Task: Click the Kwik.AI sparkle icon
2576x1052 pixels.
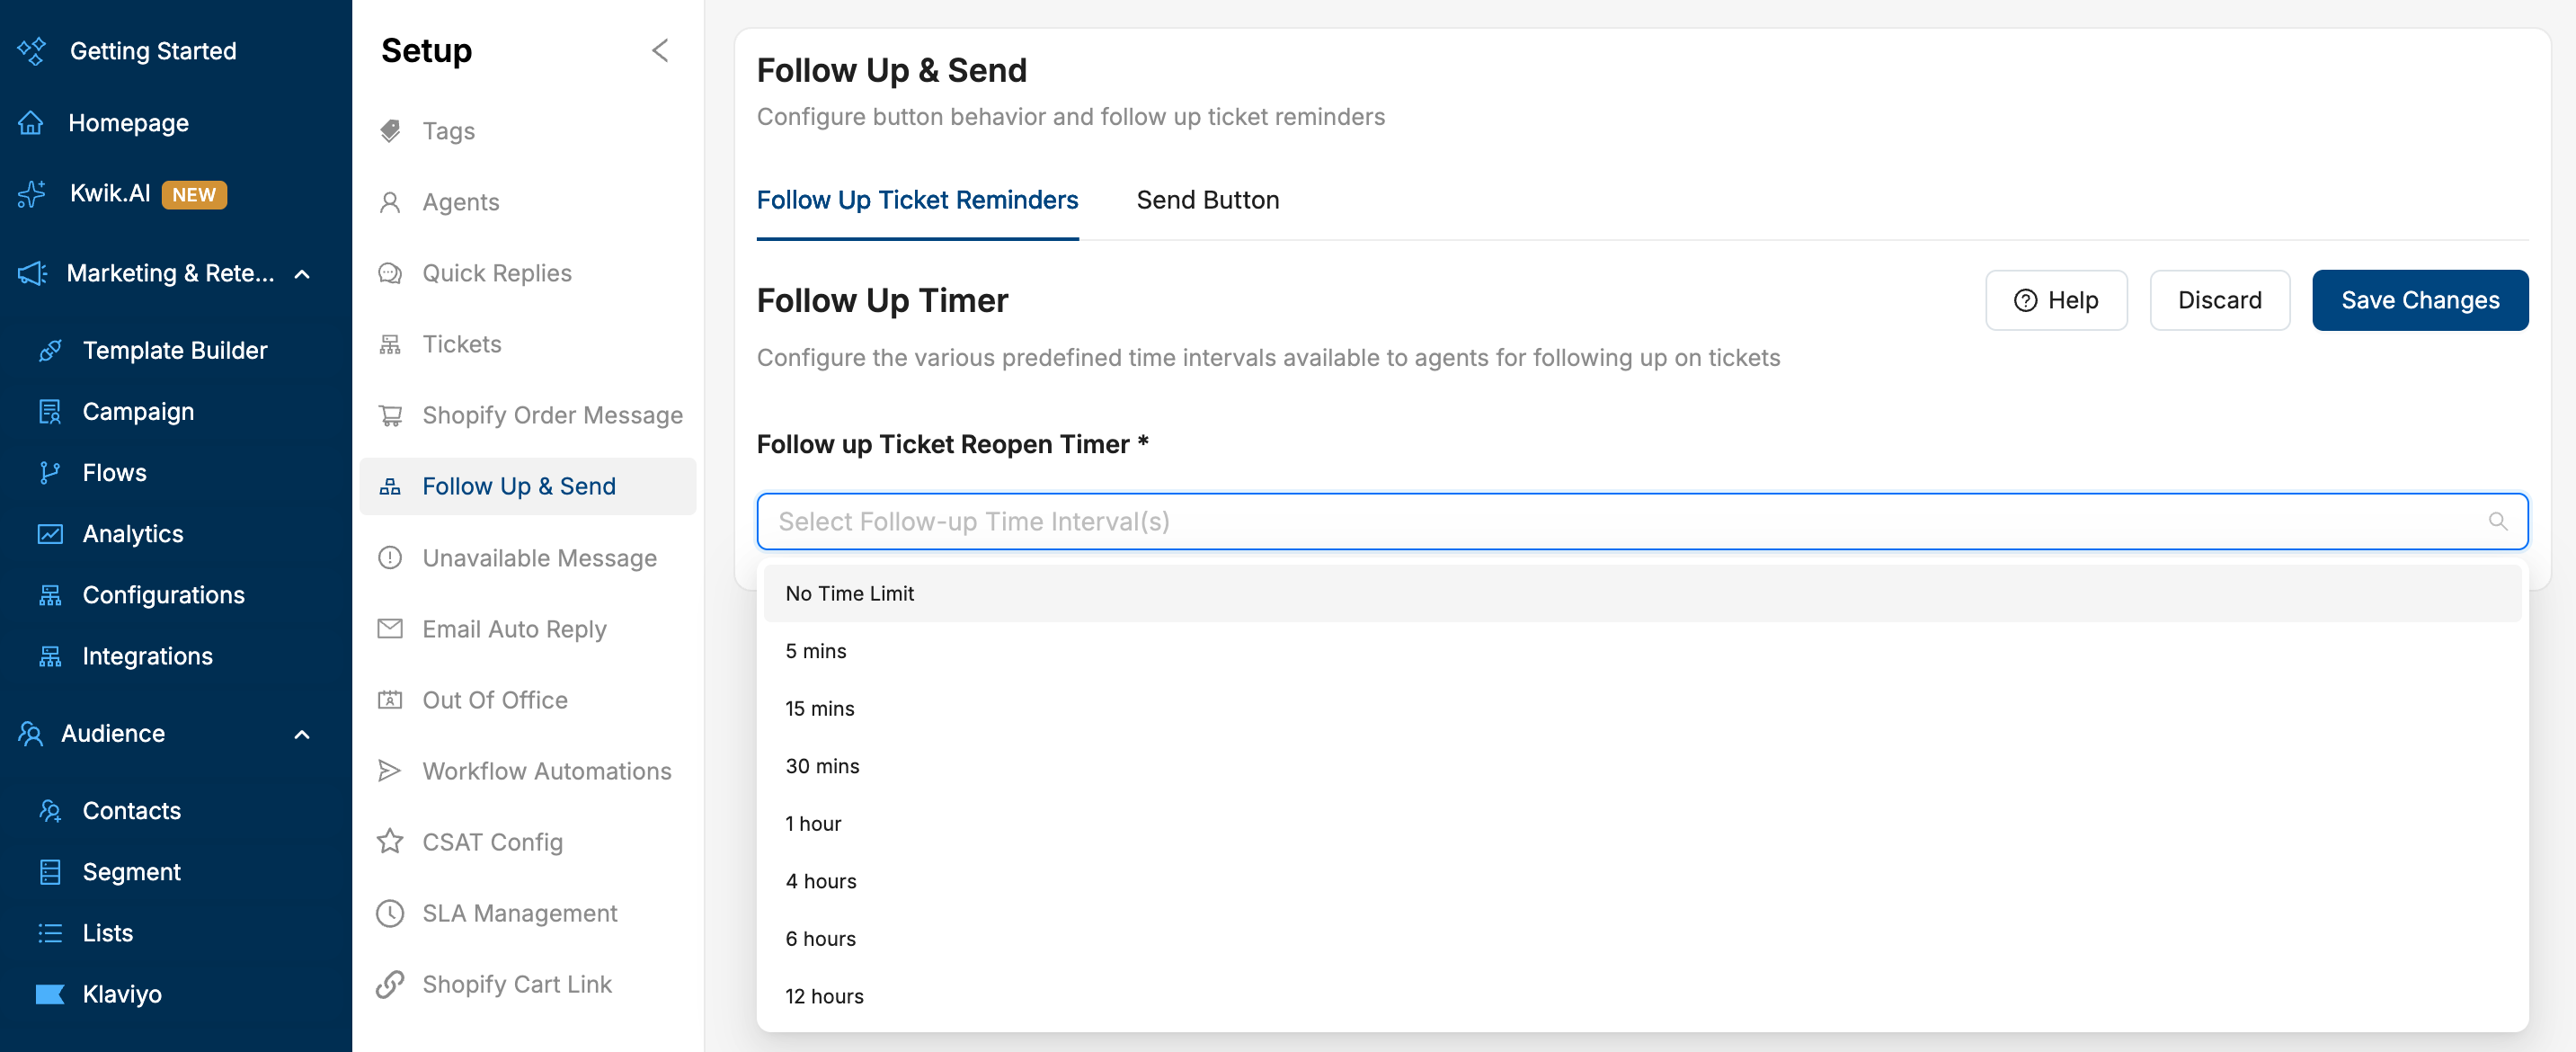Action: (32, 194)
